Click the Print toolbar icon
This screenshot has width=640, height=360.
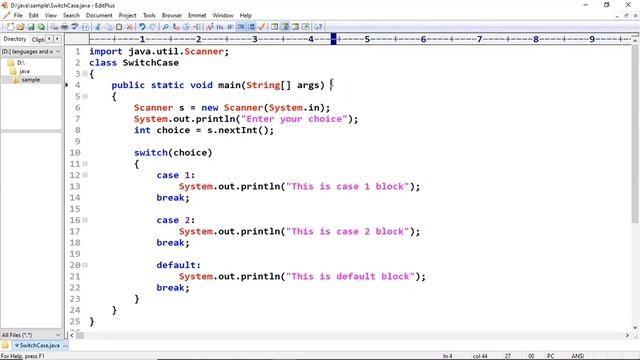[x=64, y=27]
